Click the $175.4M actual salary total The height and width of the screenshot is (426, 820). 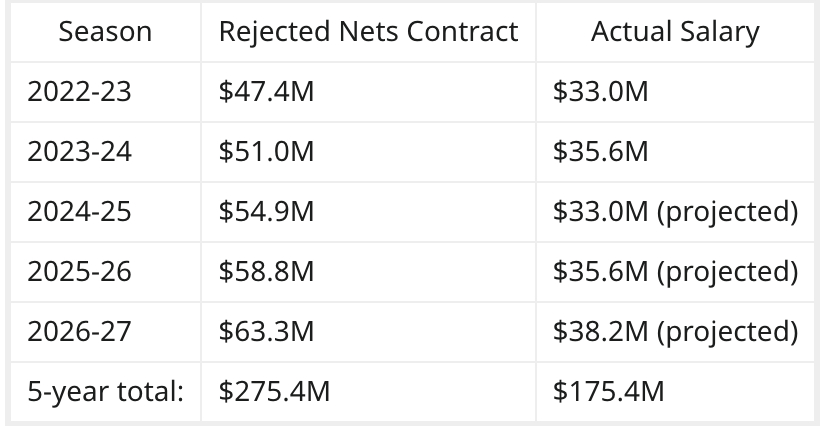click(x=608, y=391)
